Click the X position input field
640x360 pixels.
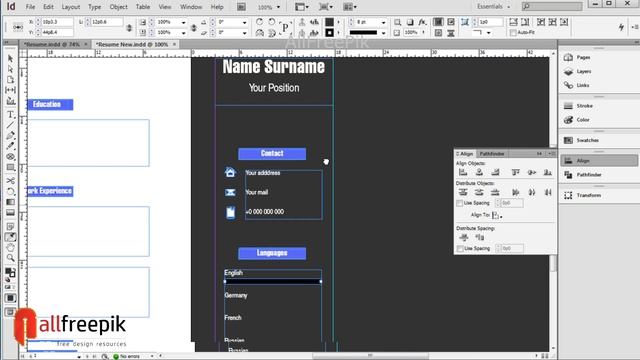(57, 22)
